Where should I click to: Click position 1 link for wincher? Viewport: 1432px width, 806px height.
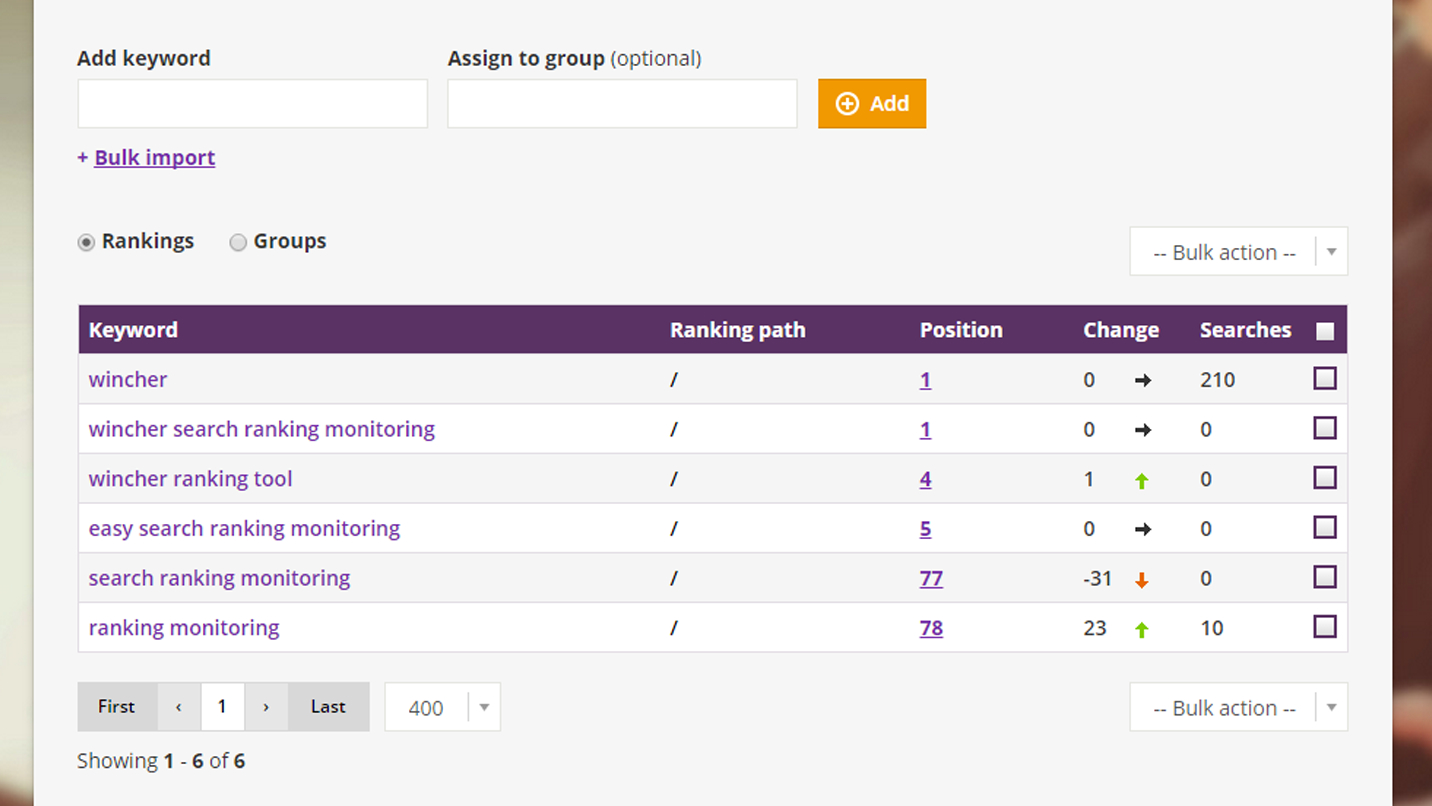pyautogui.click(x=925, y=380)
